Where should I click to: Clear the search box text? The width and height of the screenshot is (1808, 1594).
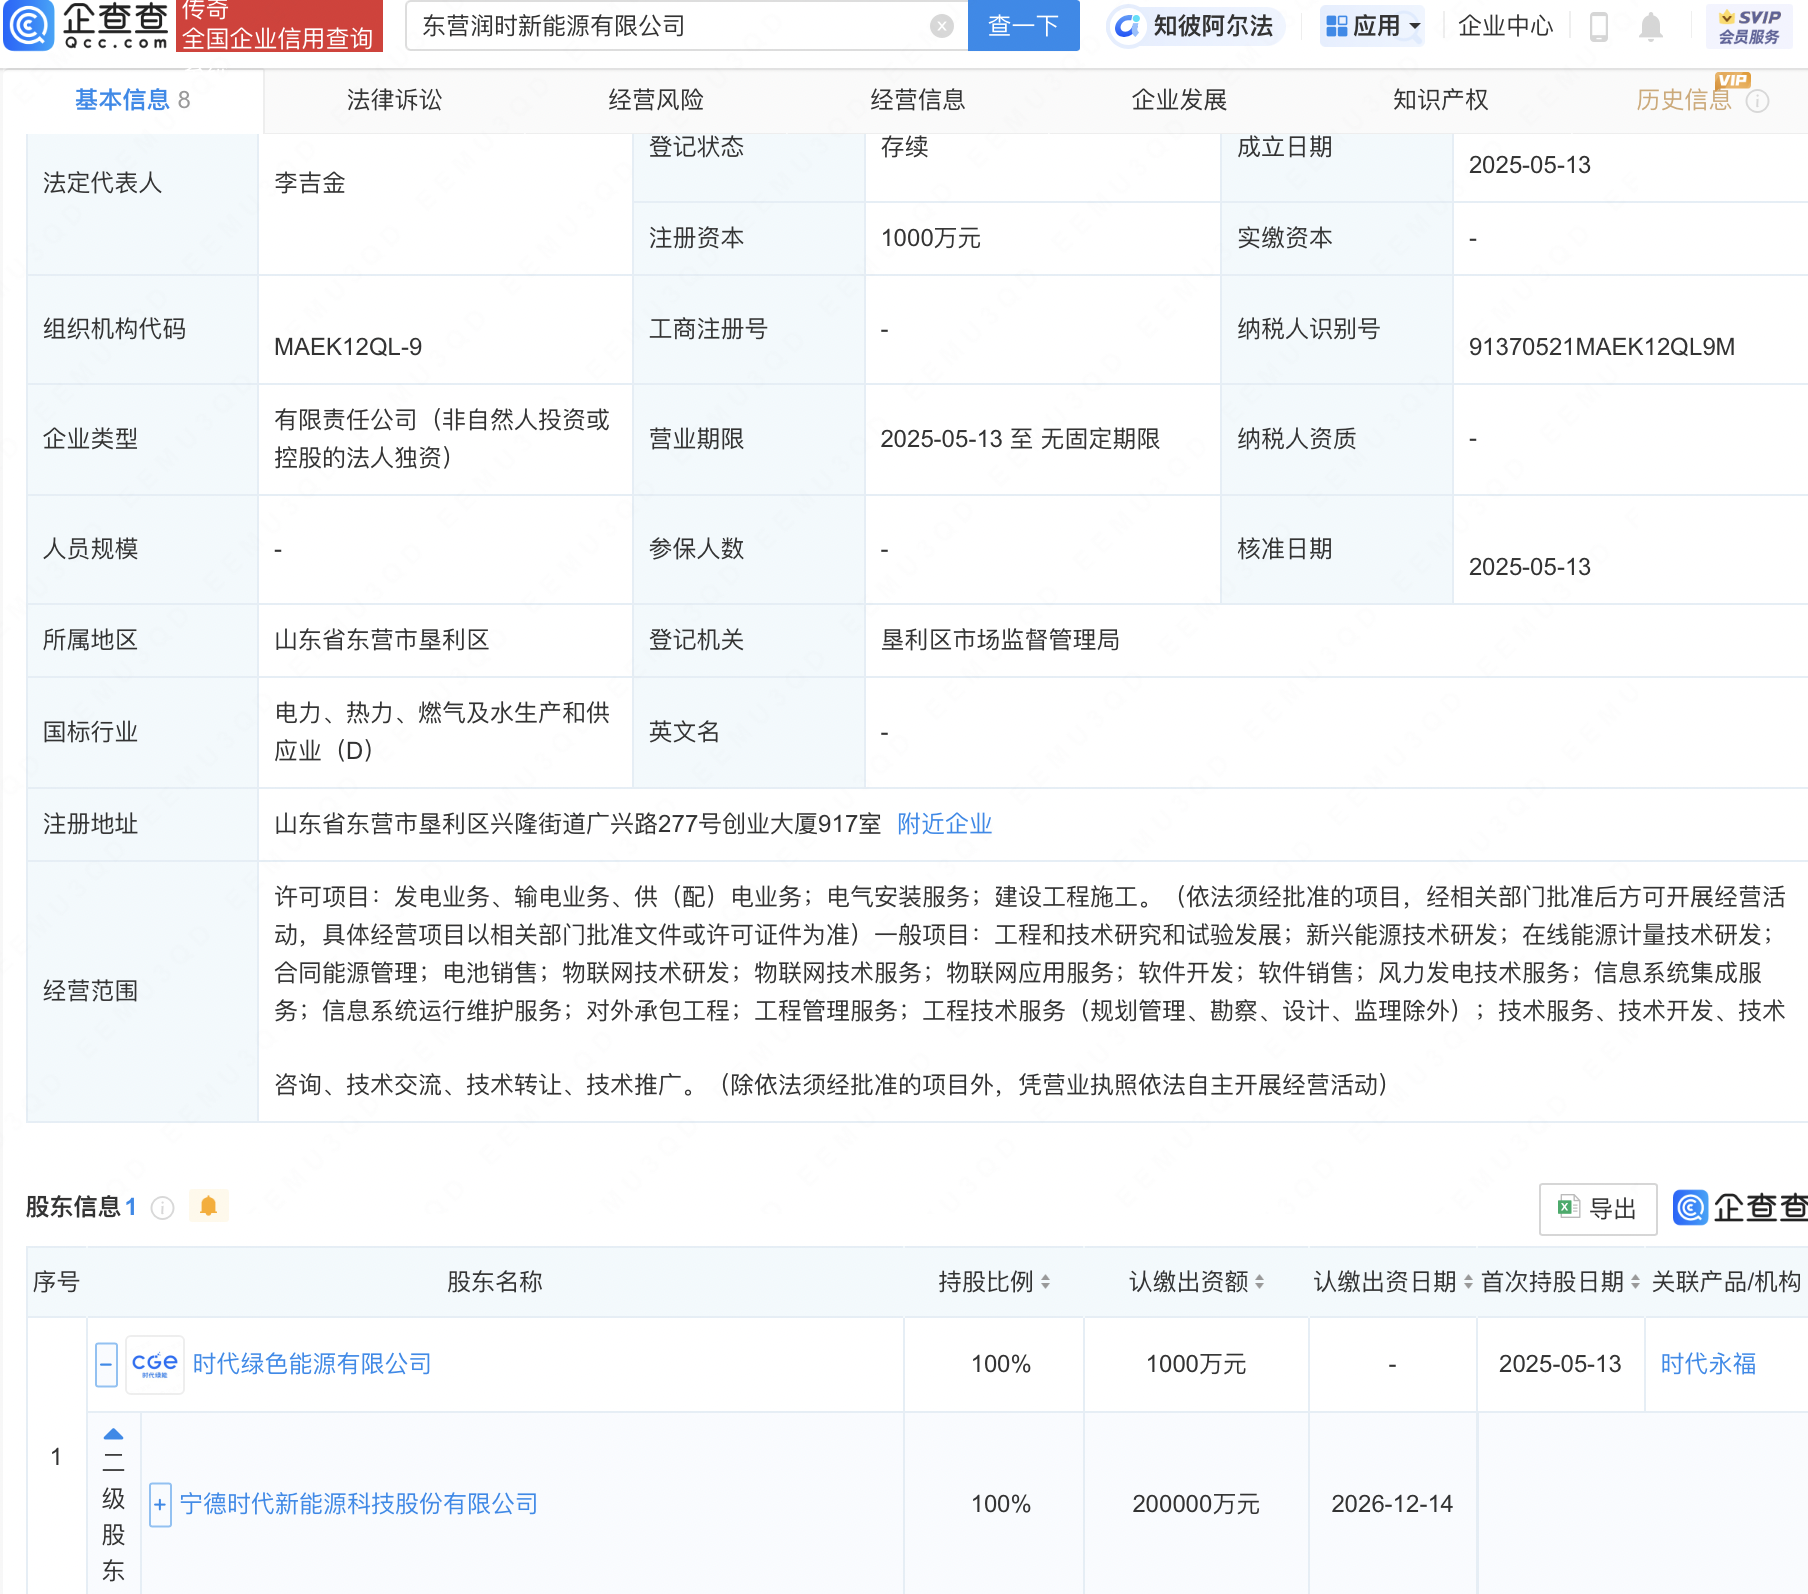pyautogui.click(x=941, y=26)
